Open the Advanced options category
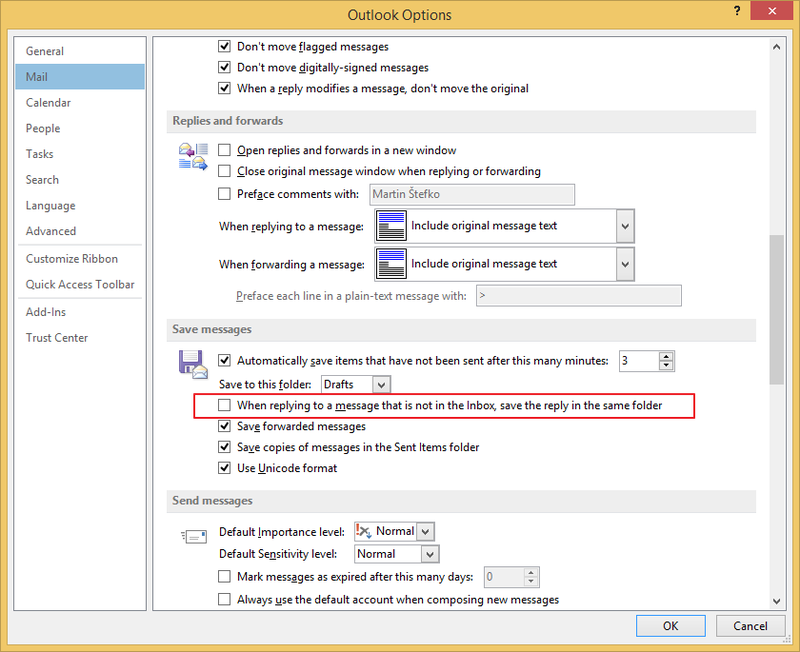Screen dimensions: 800x652 pyautogui.click(x=80, y=231)
